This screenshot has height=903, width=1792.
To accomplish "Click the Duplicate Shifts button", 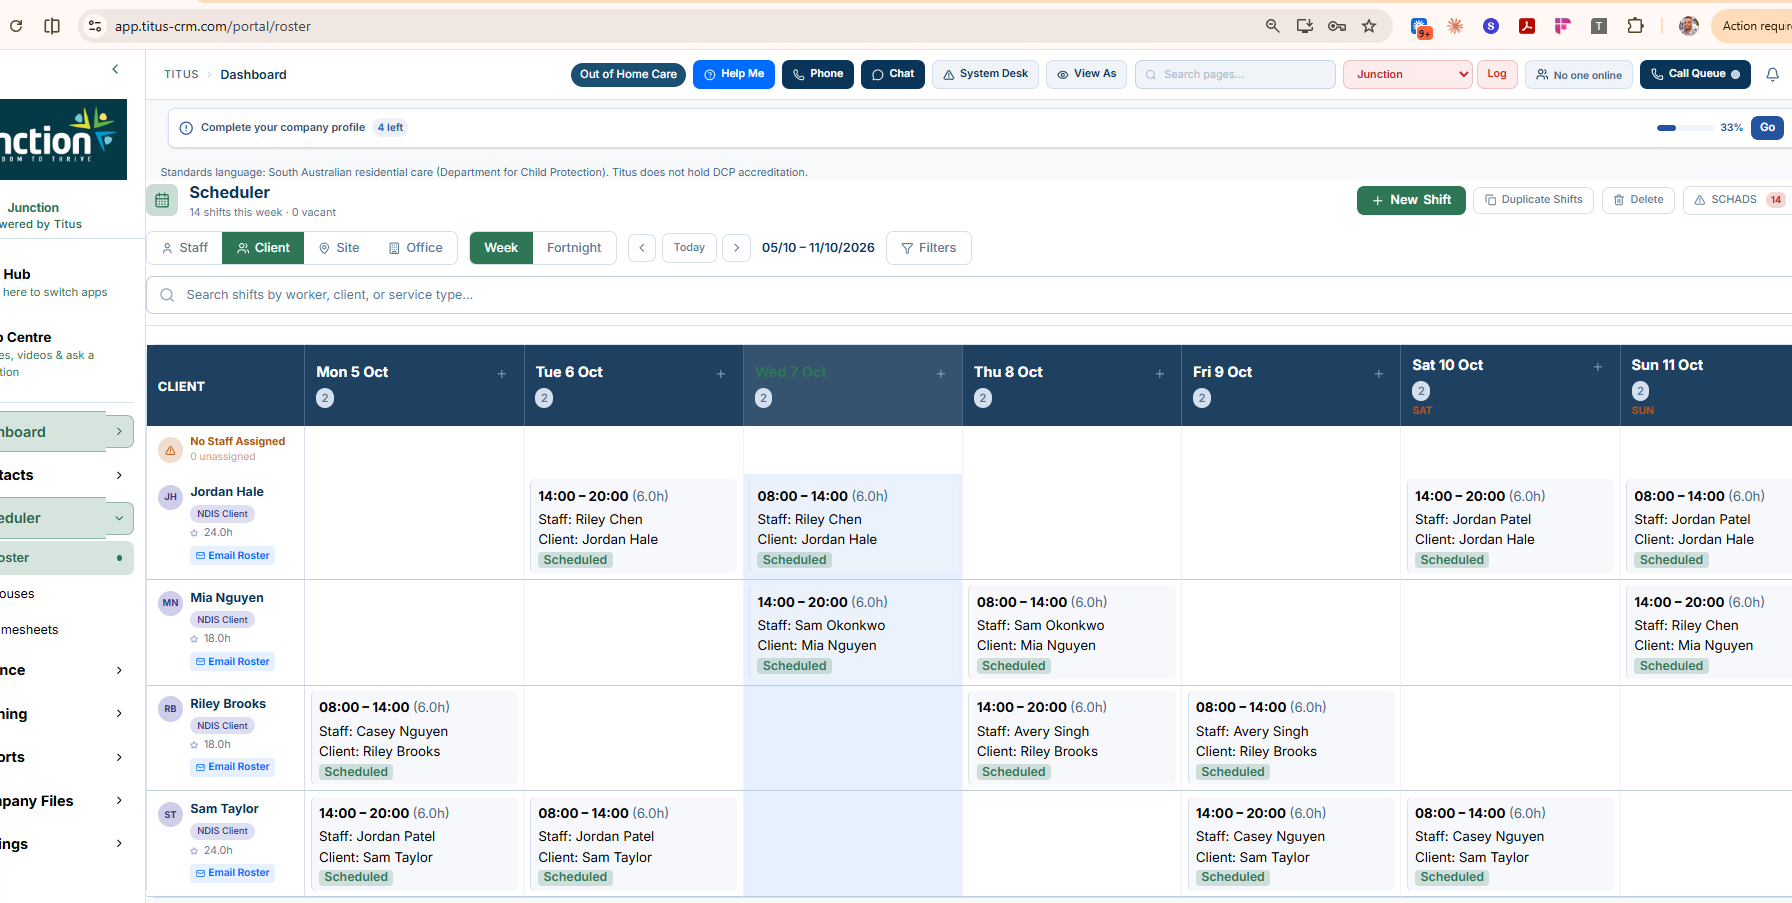I will click(1533, 200).
